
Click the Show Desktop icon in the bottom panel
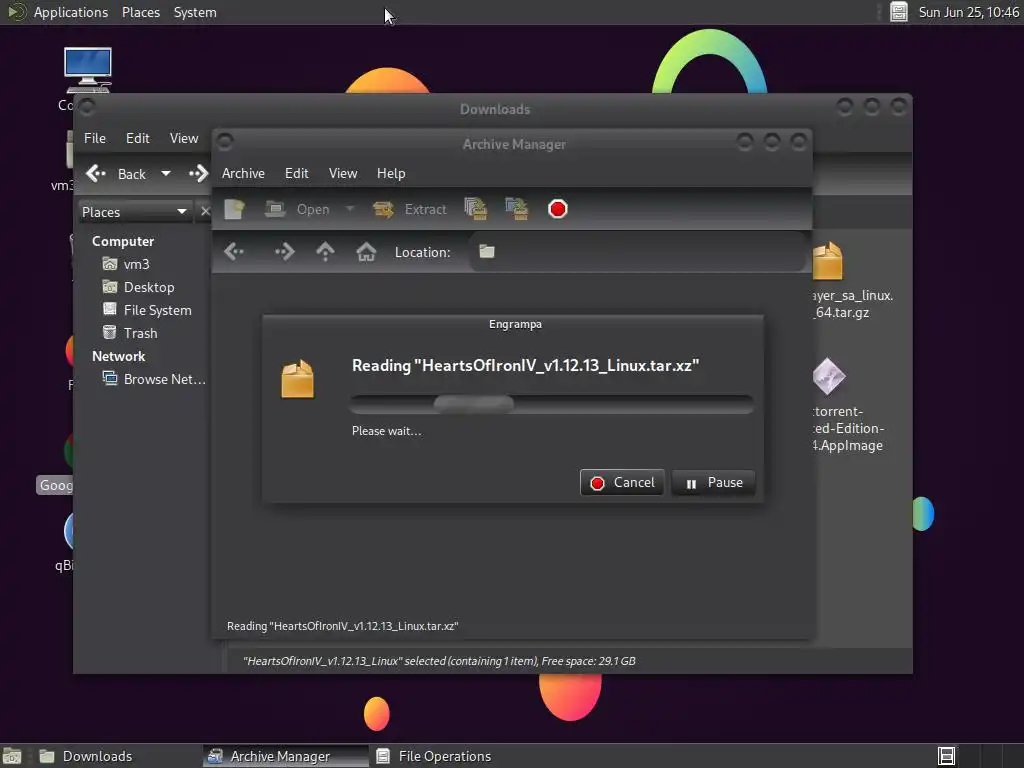pyautogui.click(x=12, y=756)
